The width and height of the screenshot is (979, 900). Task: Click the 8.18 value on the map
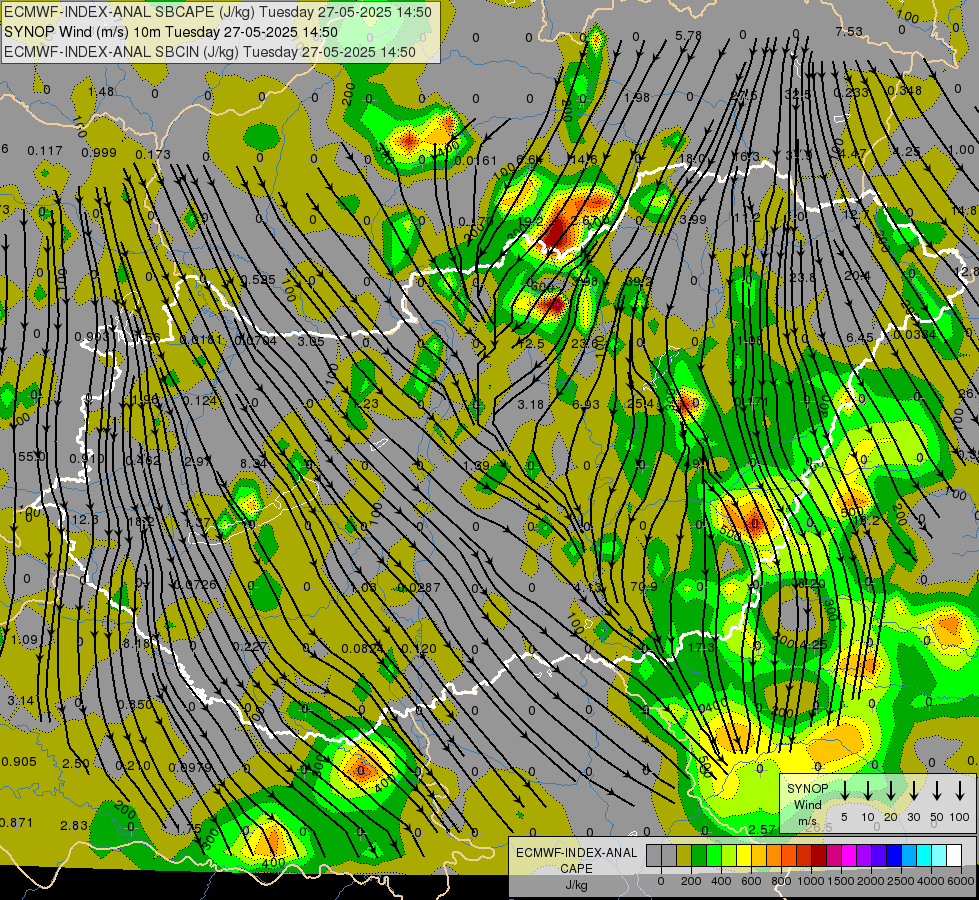click(135, 643)
